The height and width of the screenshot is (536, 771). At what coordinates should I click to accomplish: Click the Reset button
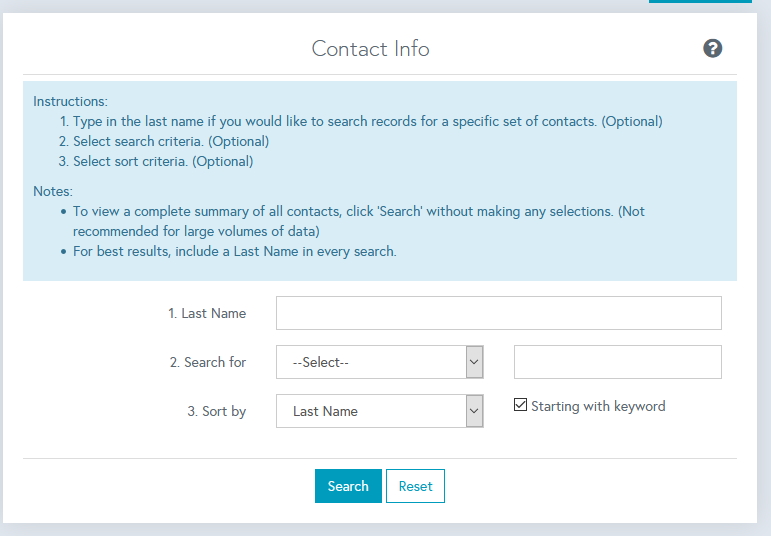coord(415,486)
